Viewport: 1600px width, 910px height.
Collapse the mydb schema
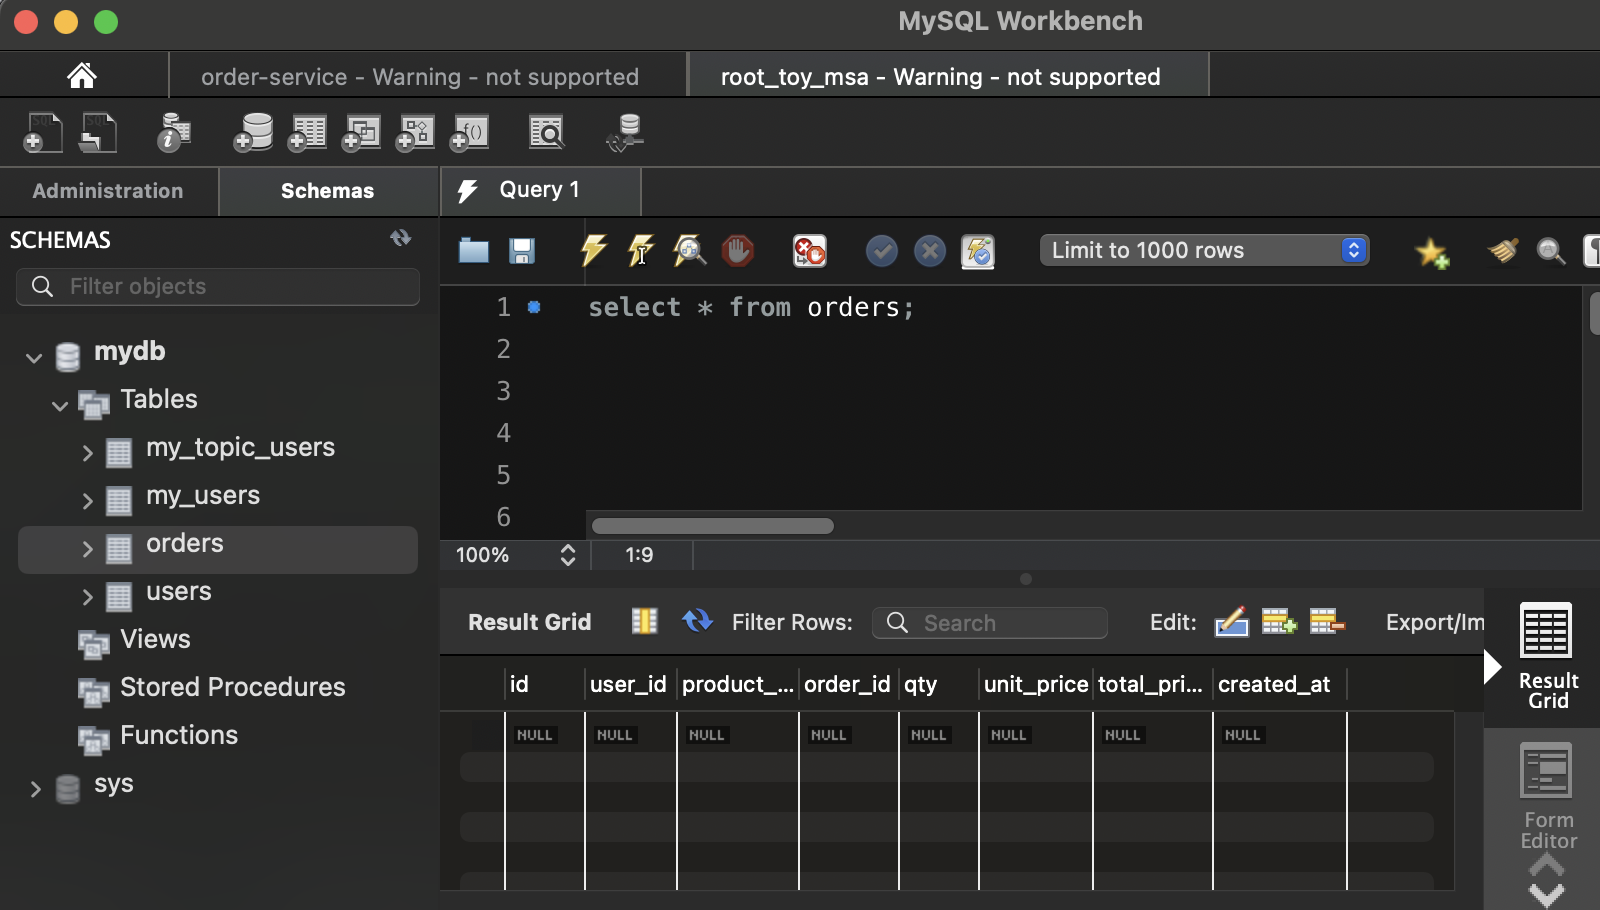point(34,357)
